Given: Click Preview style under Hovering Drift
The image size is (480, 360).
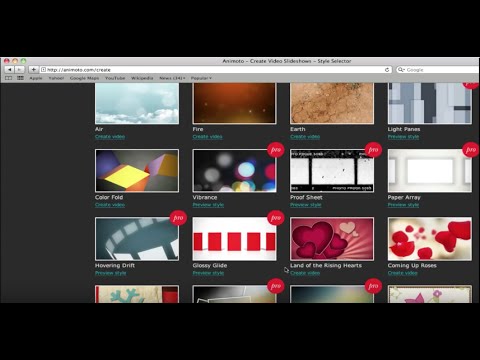Looking at the screenshot, I should click(110, 273).
